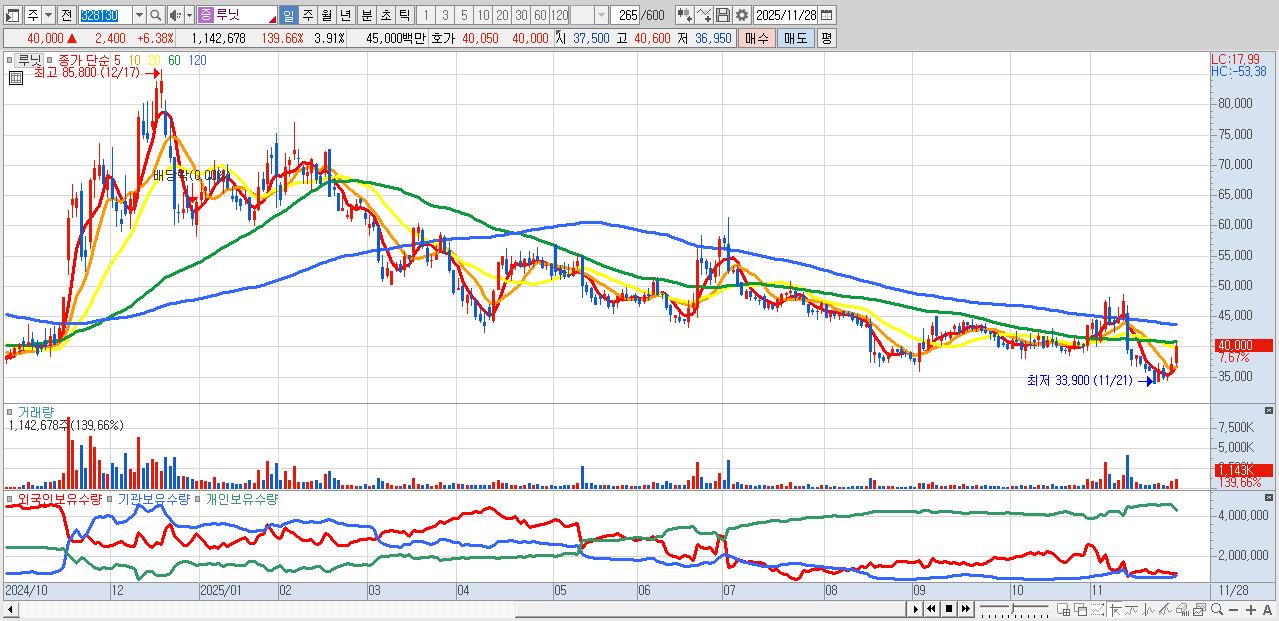Click the 루닛 label button in chart legend
Image resolution: width=1279 pixels, height=621 pixels.
tap(32, 60)
